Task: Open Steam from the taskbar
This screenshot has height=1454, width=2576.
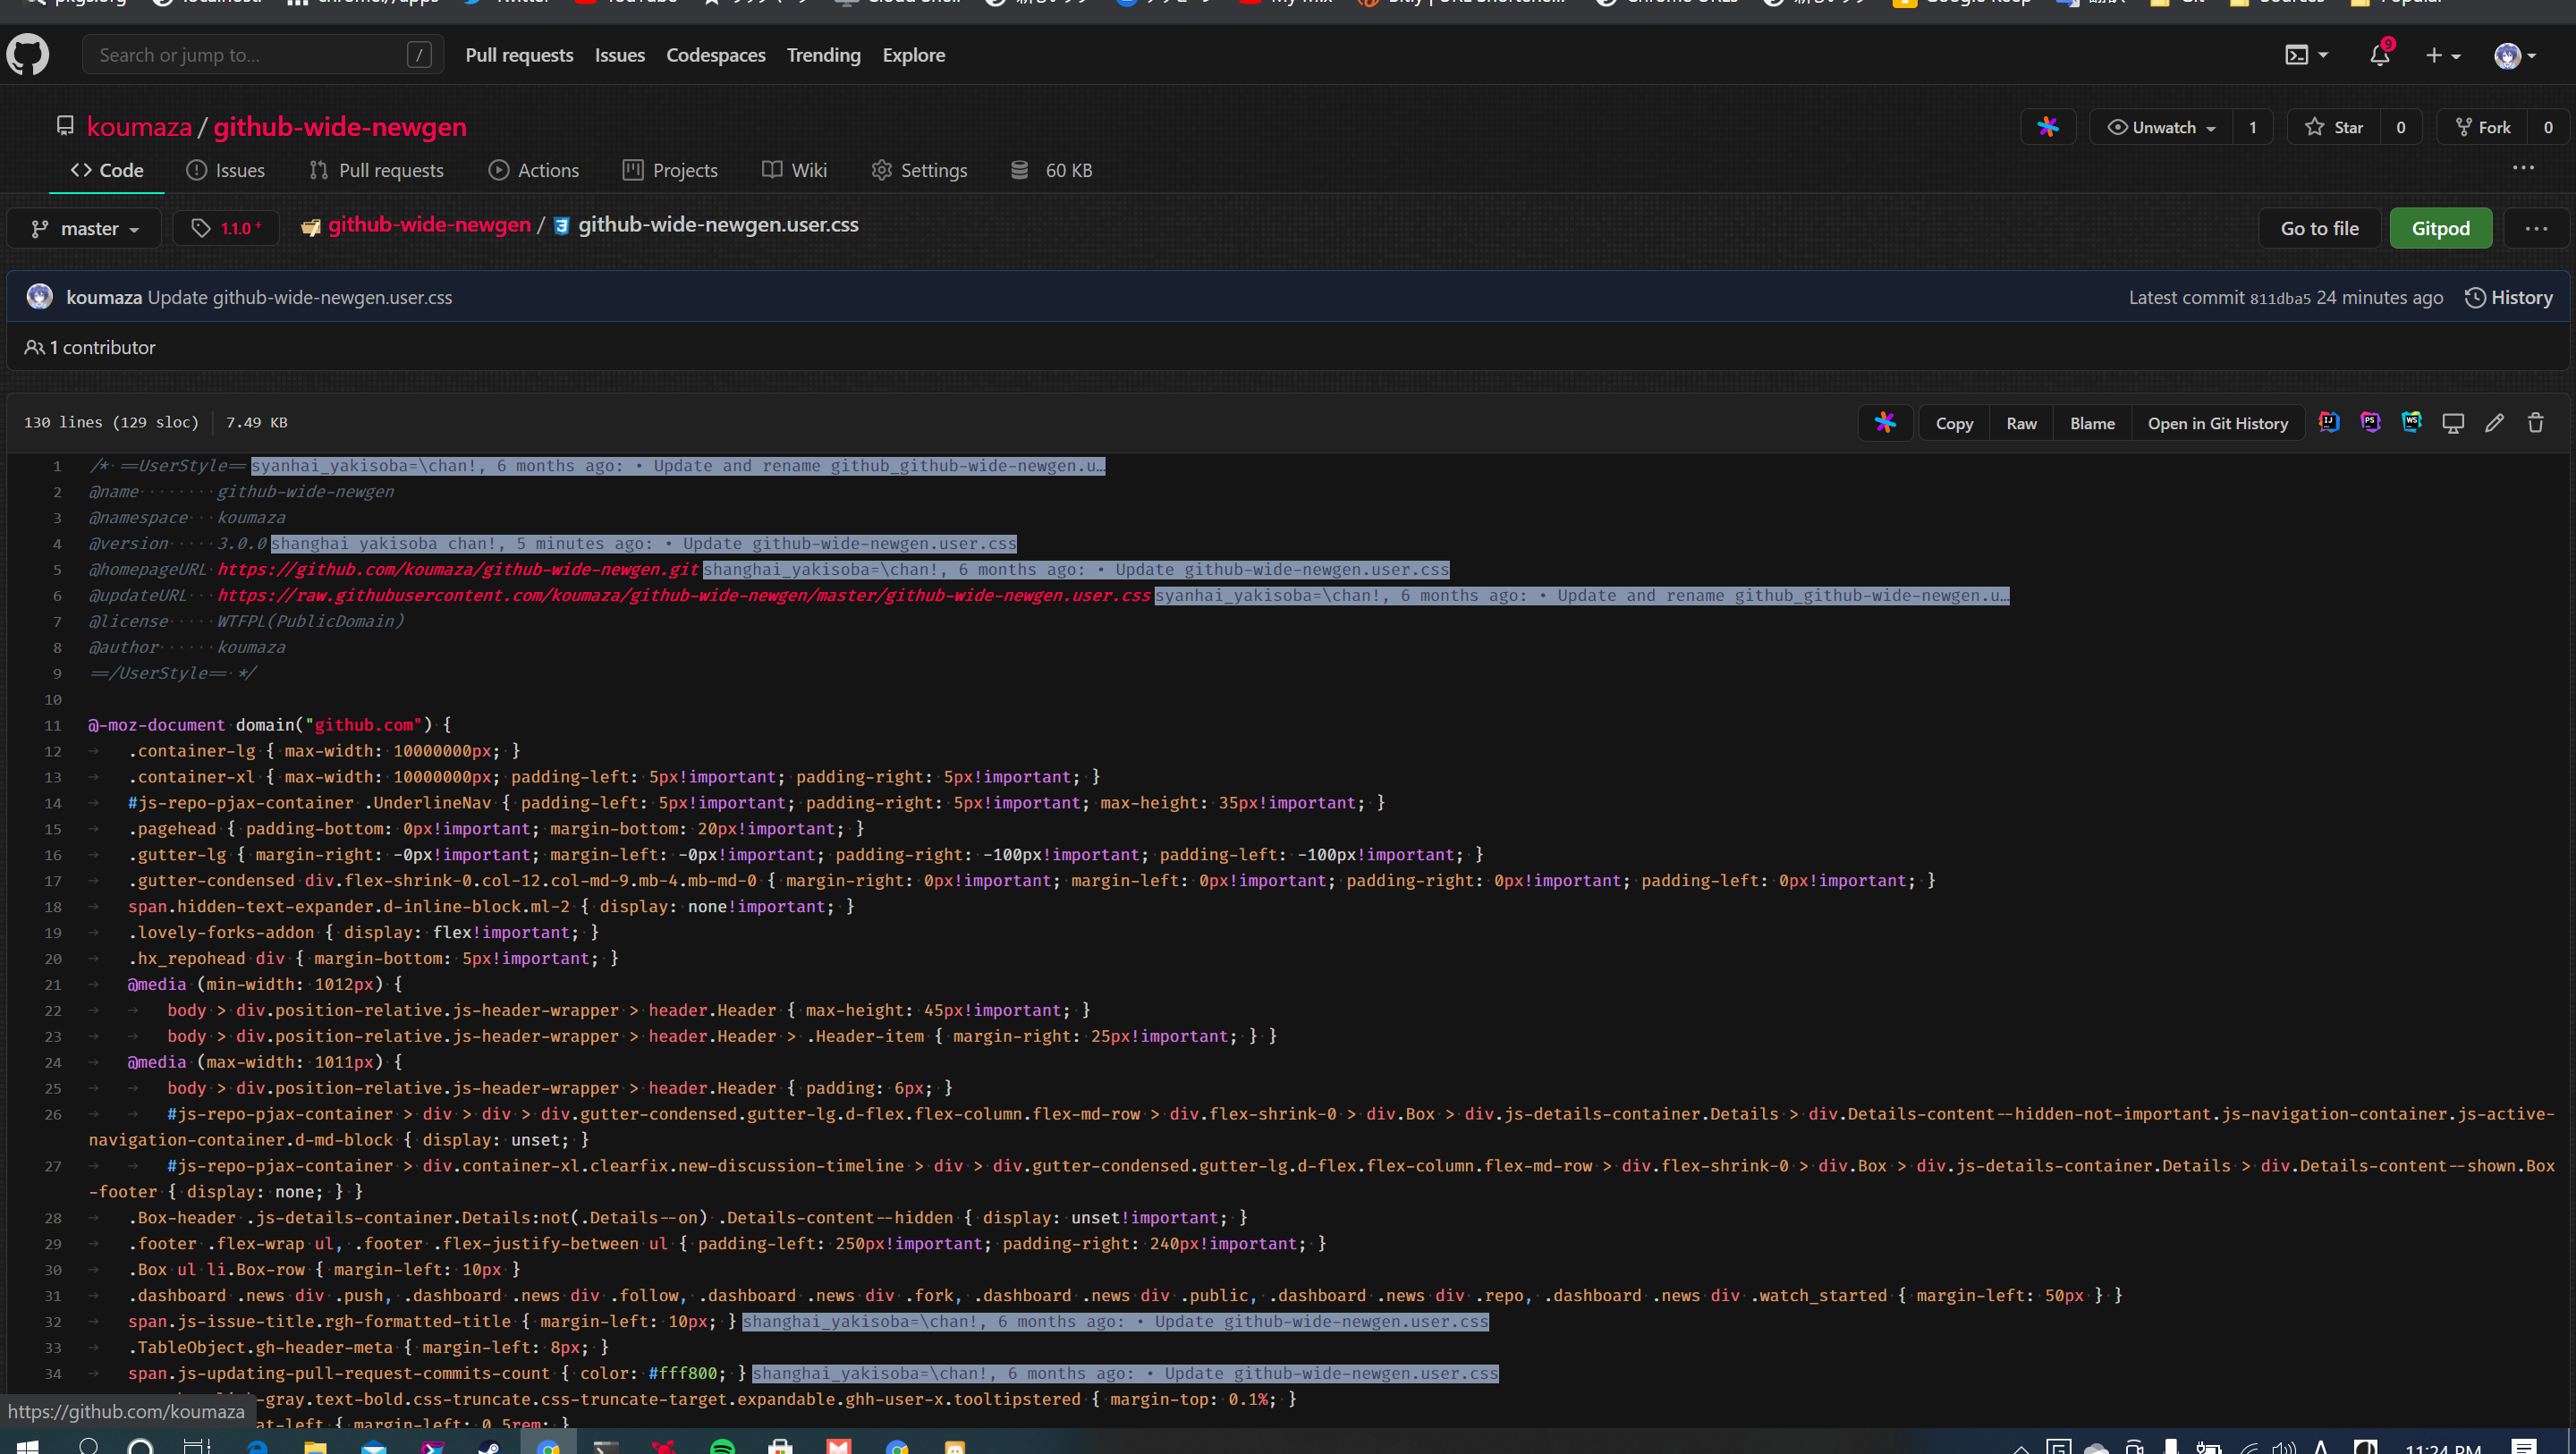Action: [489, 1445]
